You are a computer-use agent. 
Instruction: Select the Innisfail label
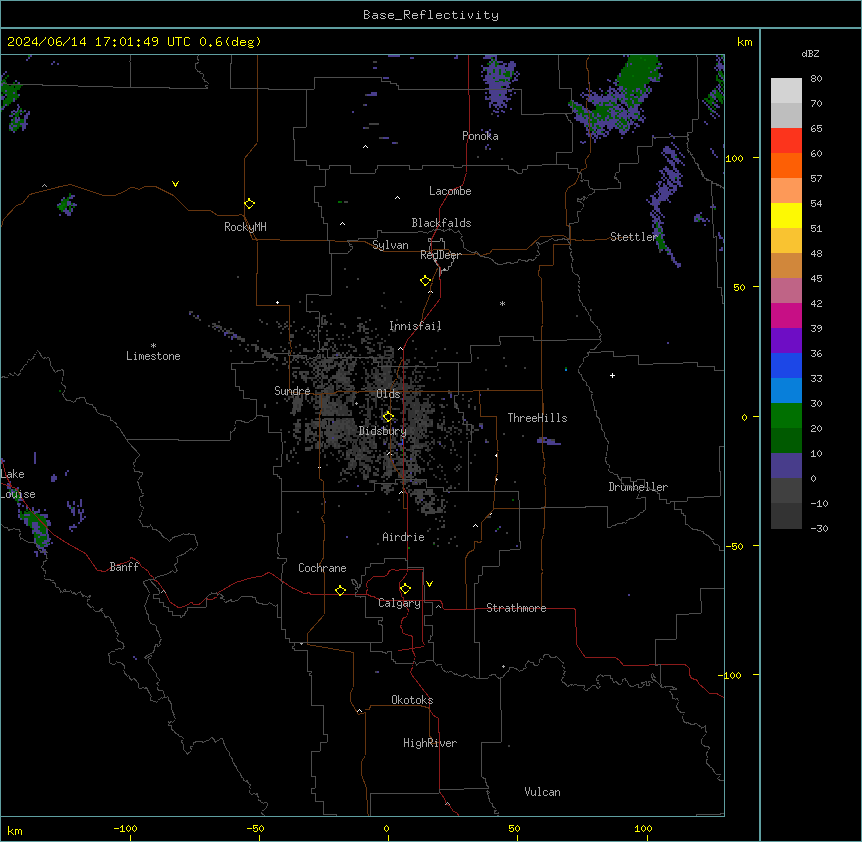click(x=415, y=326)
